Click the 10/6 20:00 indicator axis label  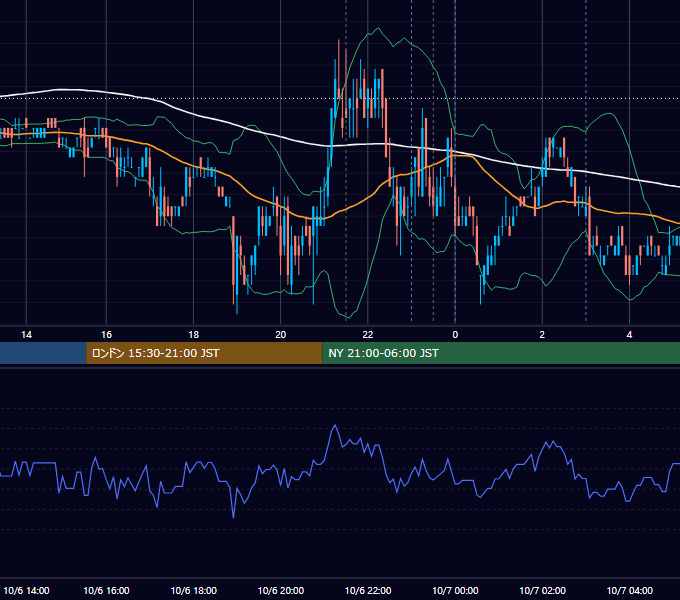(281, 590)
